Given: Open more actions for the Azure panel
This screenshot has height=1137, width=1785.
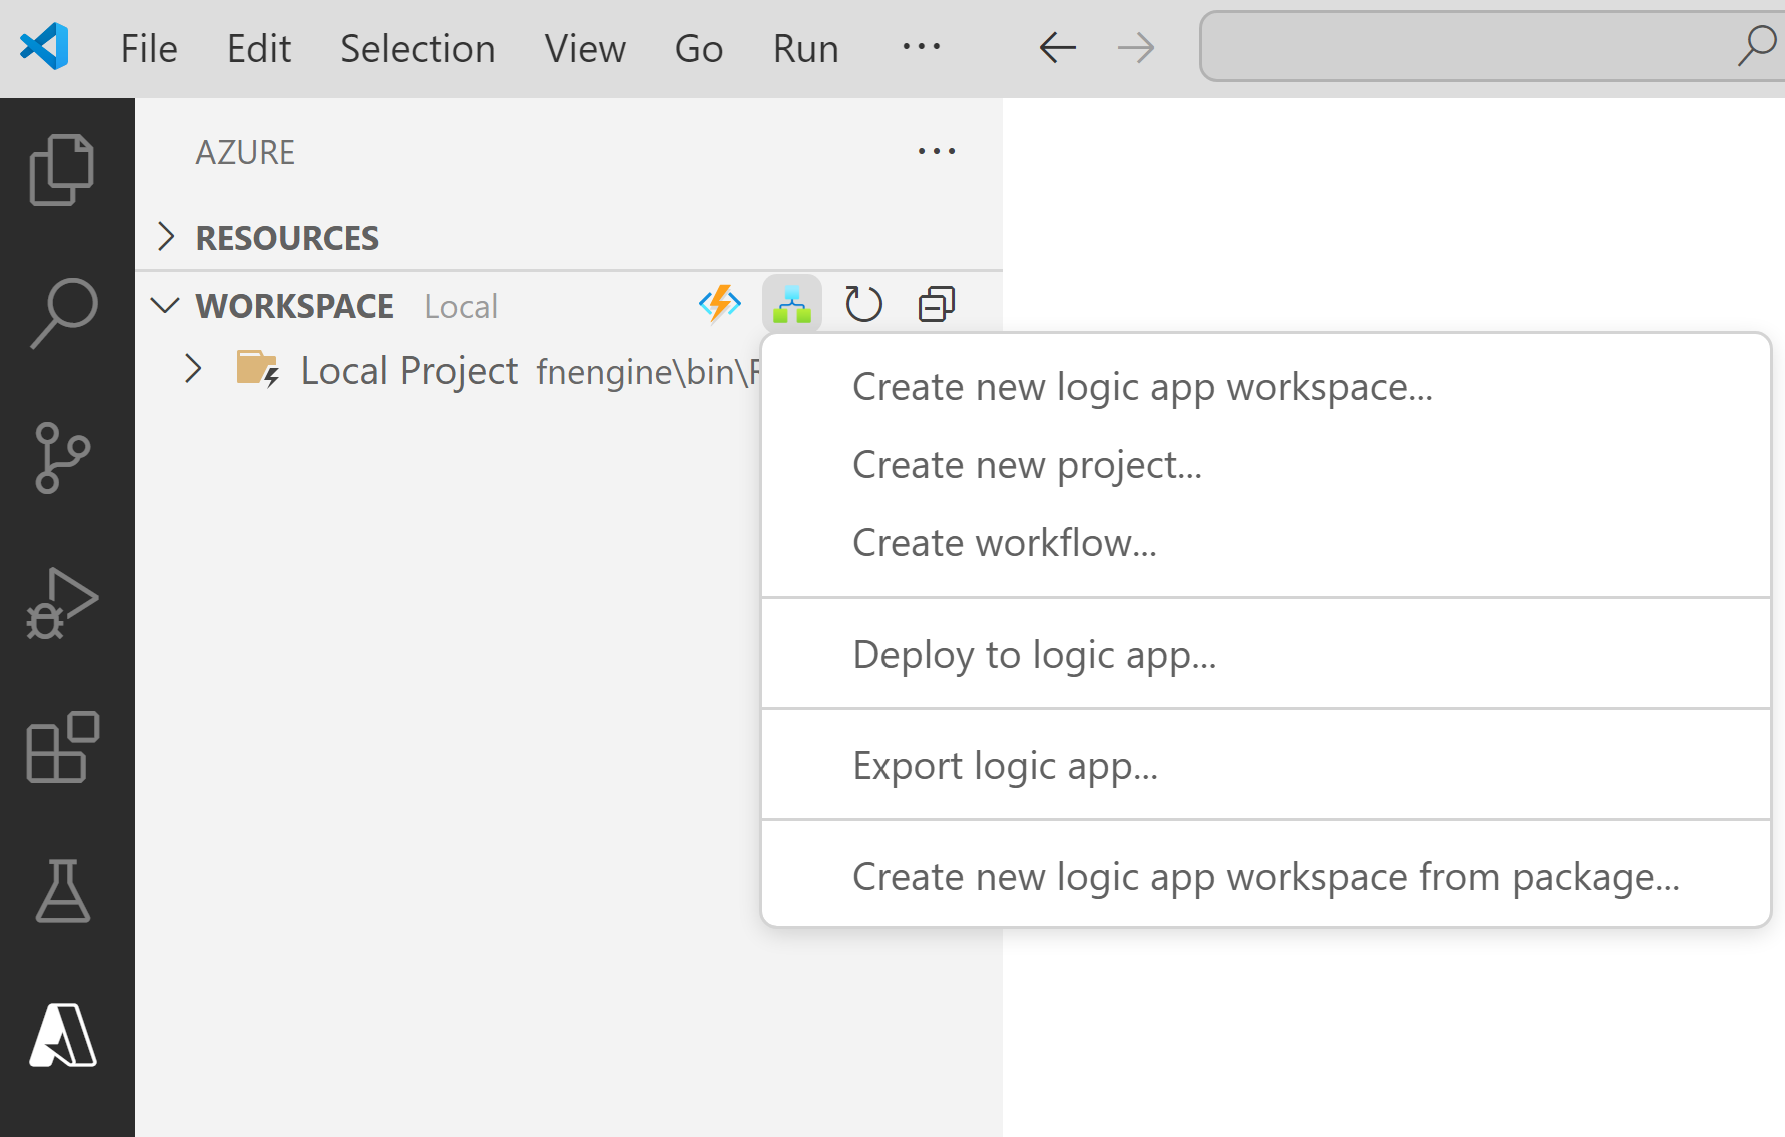Looking at the screenshot, I should 936,151.
